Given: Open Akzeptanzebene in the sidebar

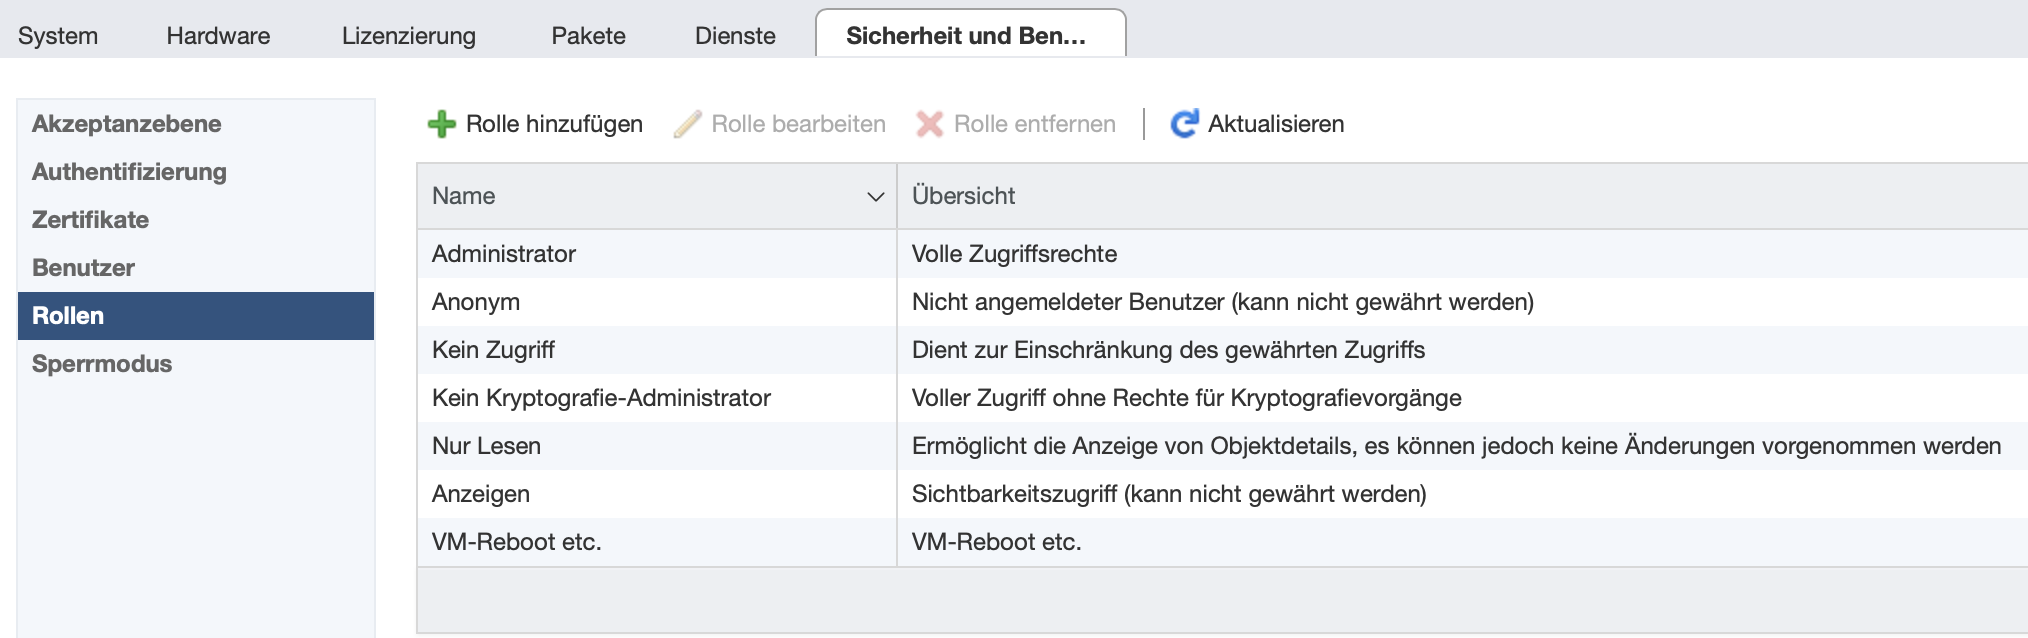Looking at the screenshot, I should coord(127,124).
